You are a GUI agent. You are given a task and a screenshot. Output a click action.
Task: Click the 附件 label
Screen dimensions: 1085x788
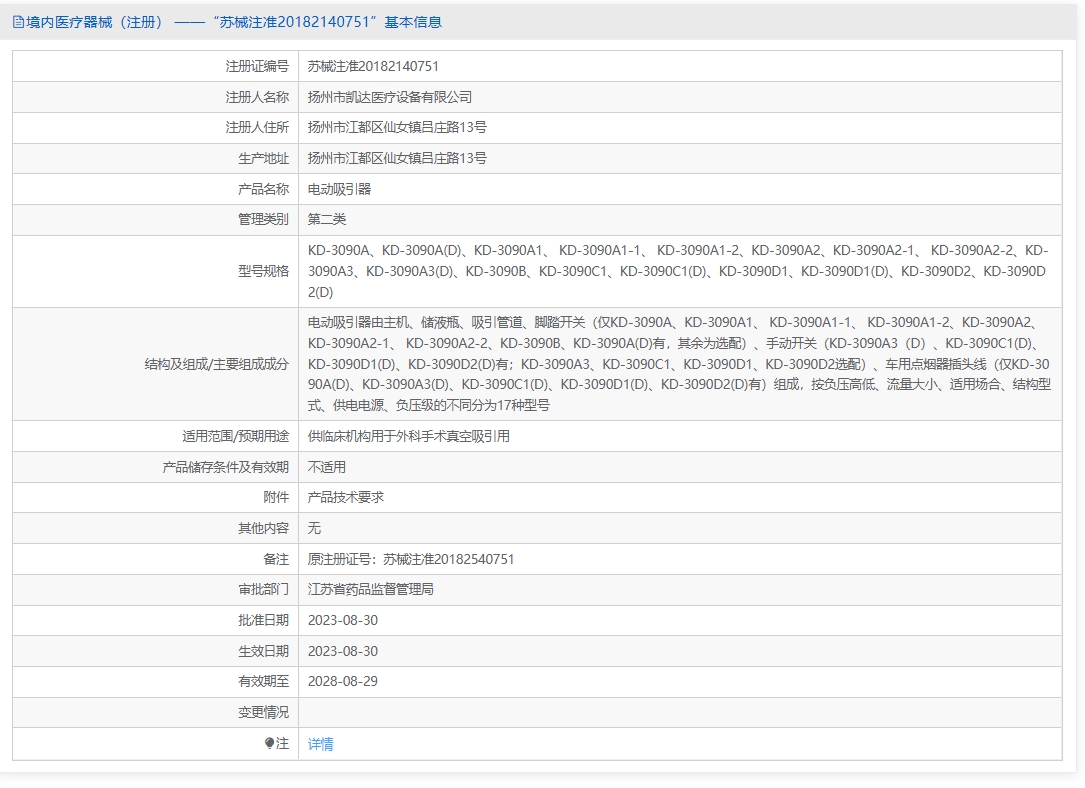point(275,497)
